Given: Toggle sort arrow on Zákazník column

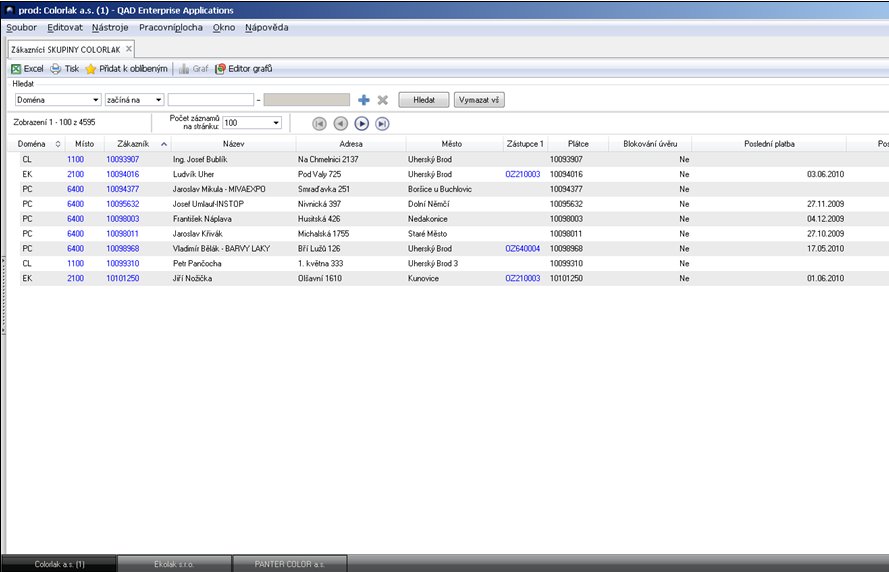Looking at the screenshot, I should (164, 144).
